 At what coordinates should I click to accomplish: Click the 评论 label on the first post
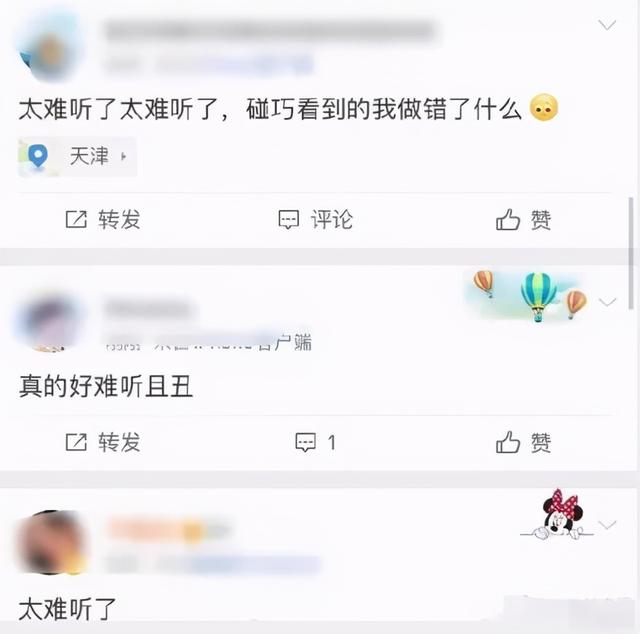[332, 220]
